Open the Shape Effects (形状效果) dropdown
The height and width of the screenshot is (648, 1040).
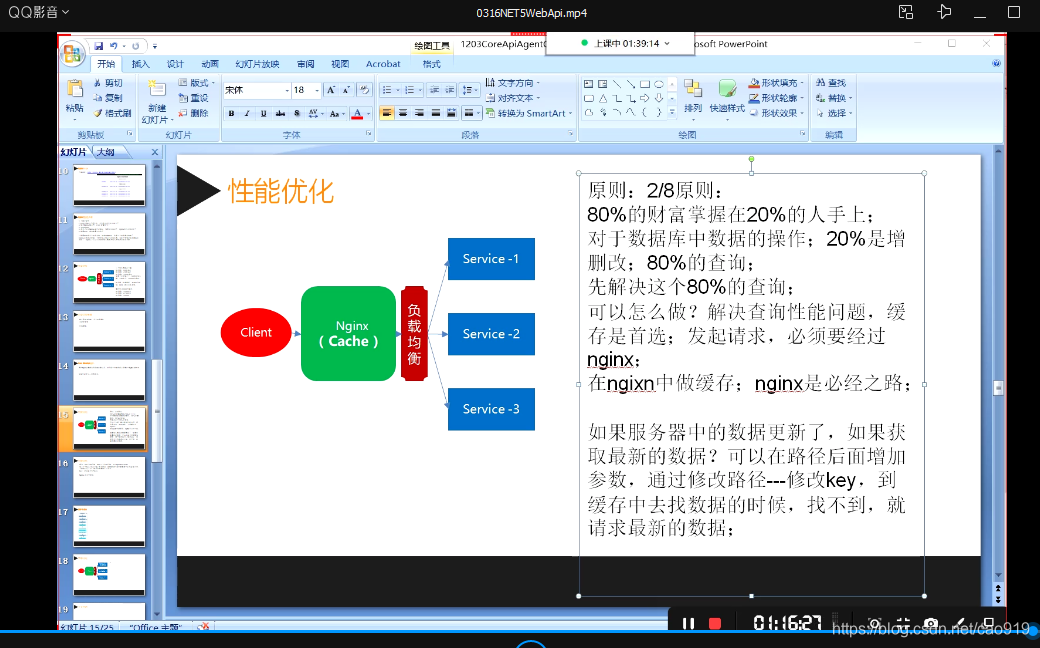coord(777,113)
